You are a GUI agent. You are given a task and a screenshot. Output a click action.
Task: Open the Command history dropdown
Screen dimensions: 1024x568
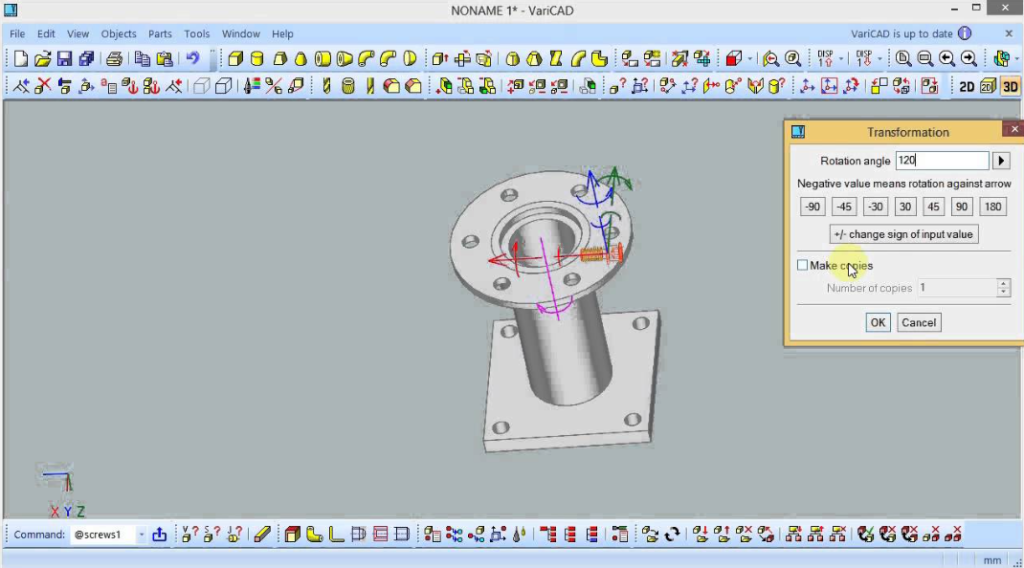click(x=141, y=535)
